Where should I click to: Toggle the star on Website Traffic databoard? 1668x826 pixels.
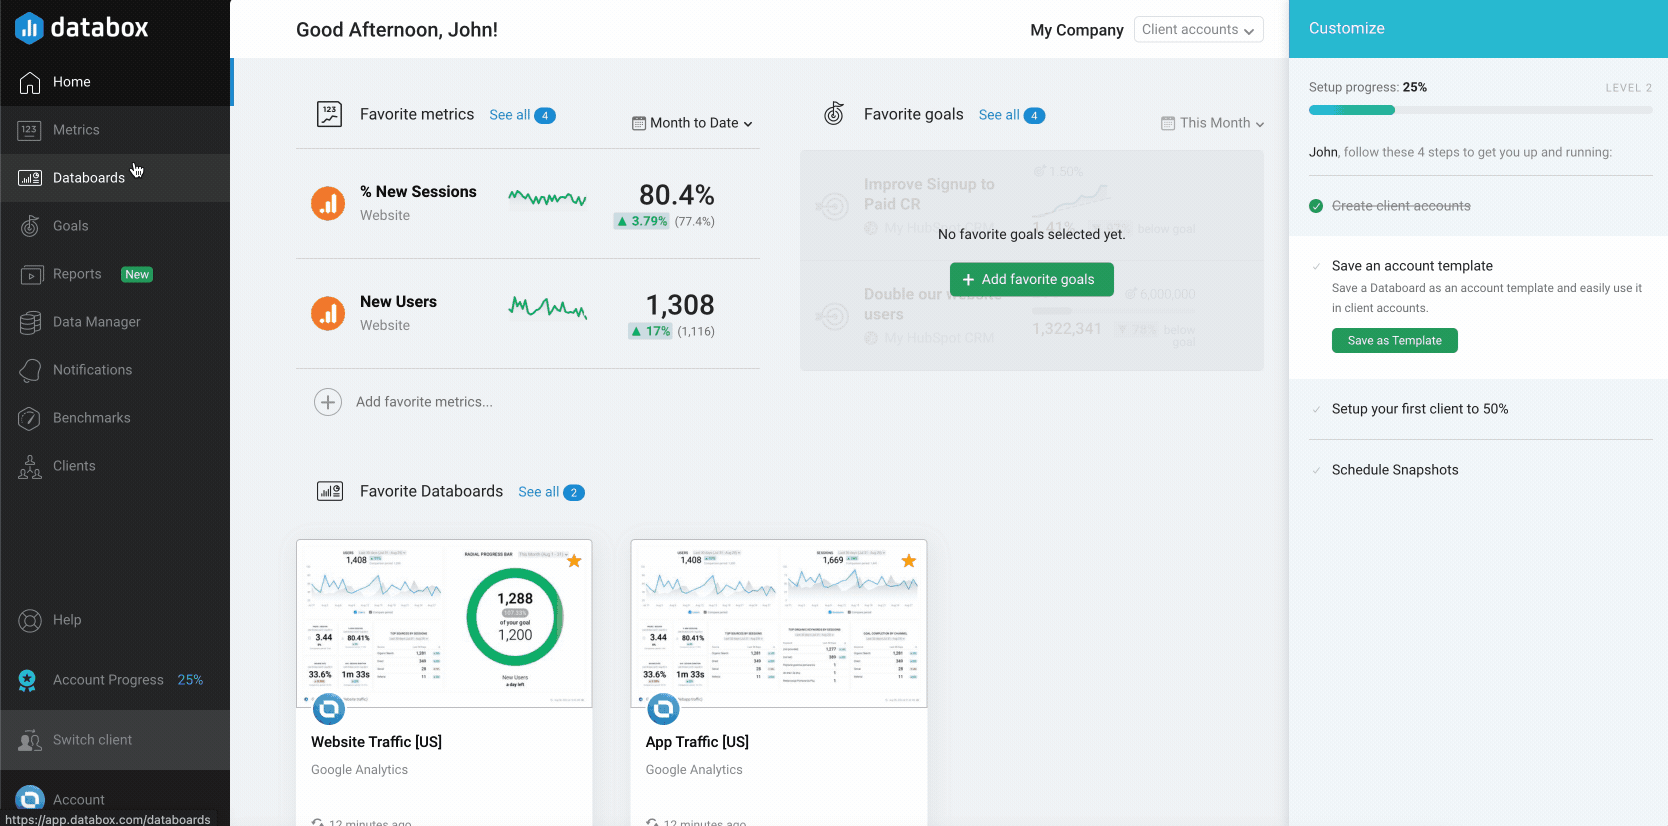point(574,561)
